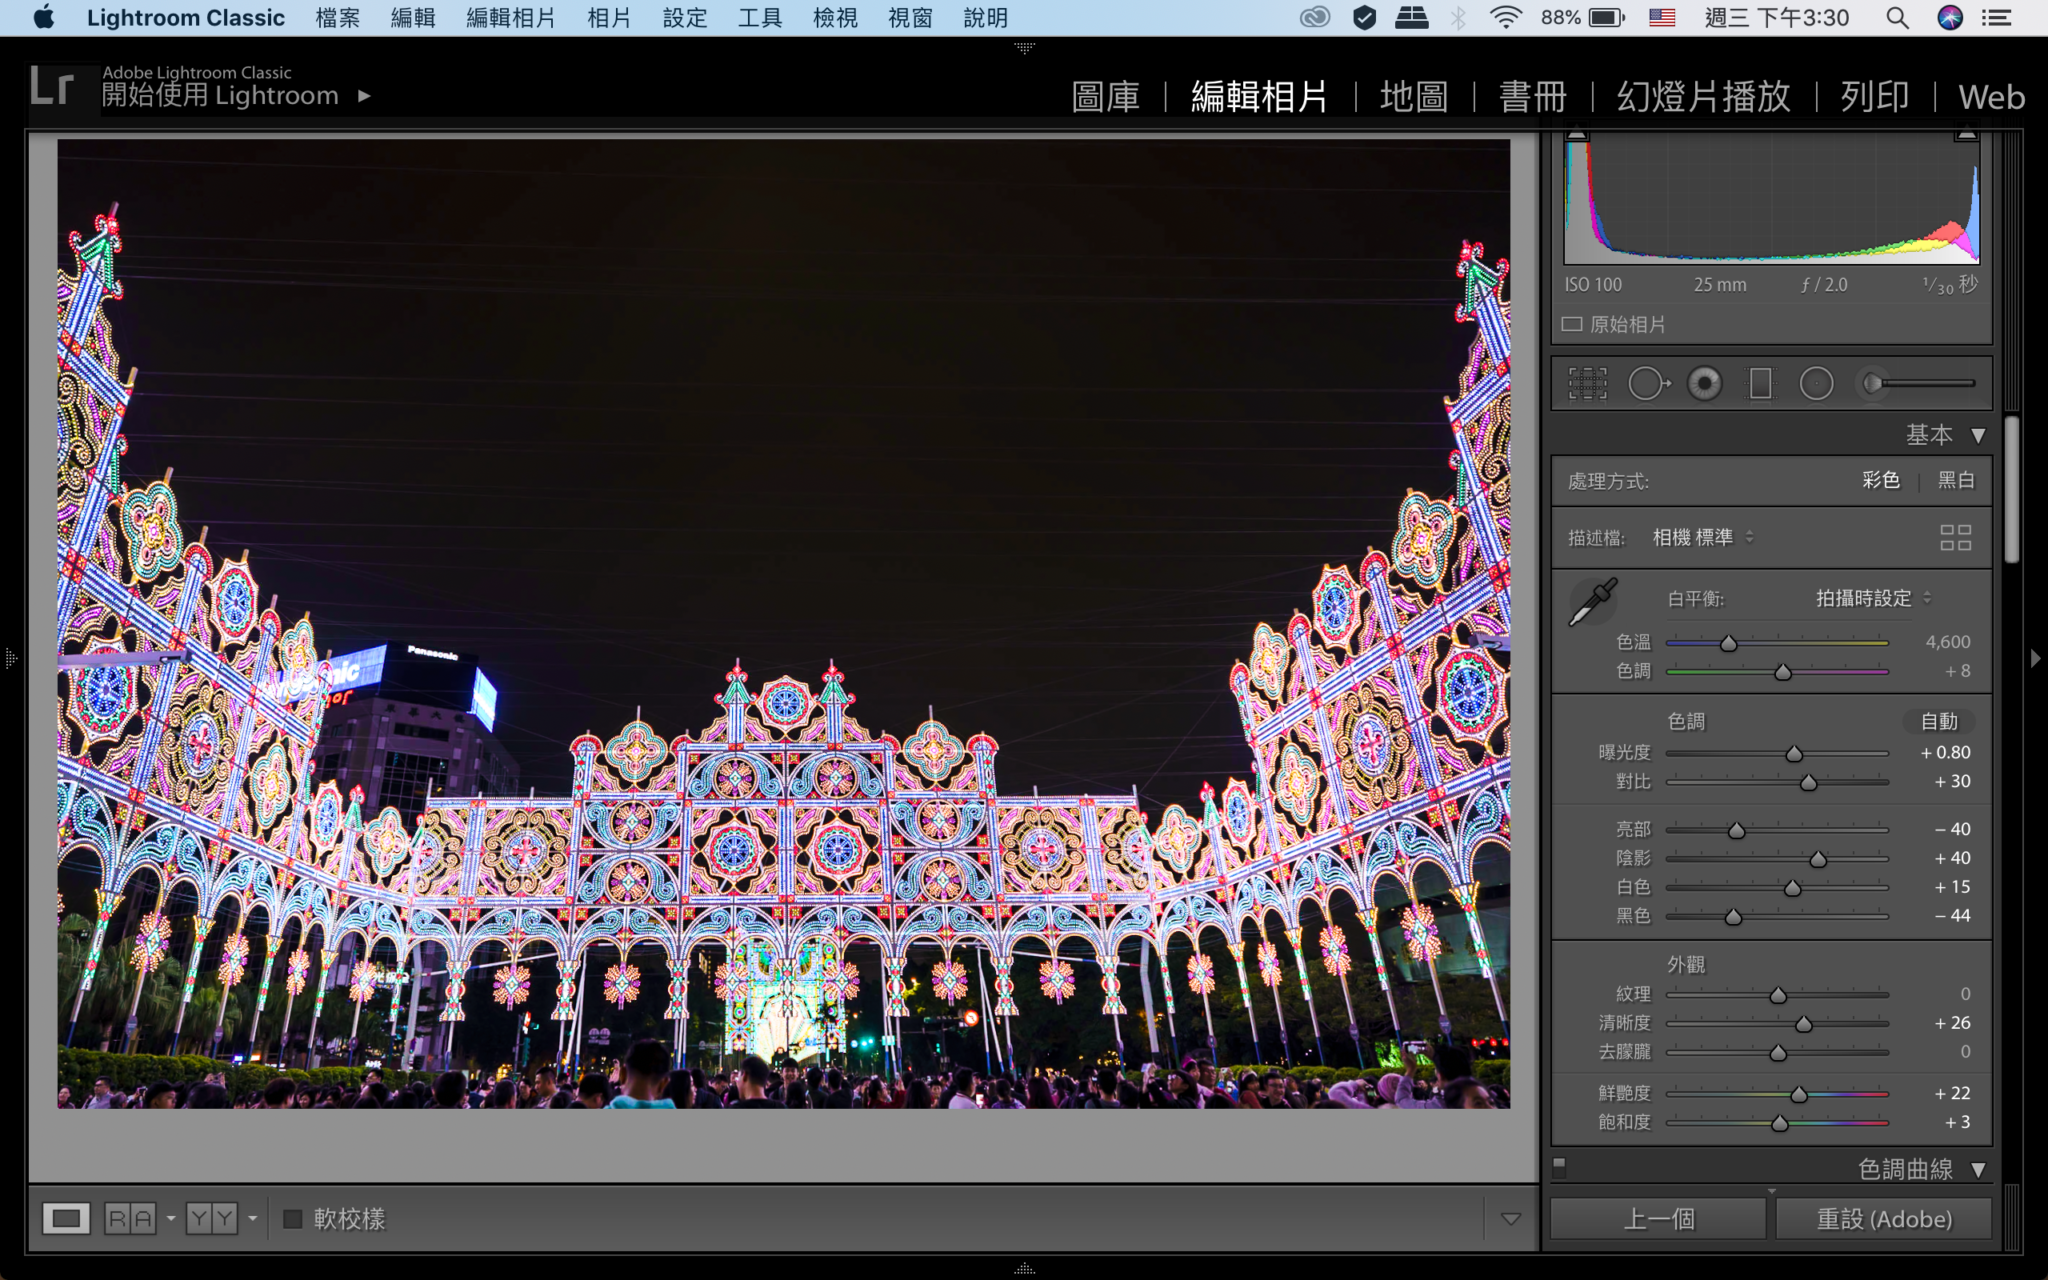Hide the right panel group

click(x=2035, y=658)
